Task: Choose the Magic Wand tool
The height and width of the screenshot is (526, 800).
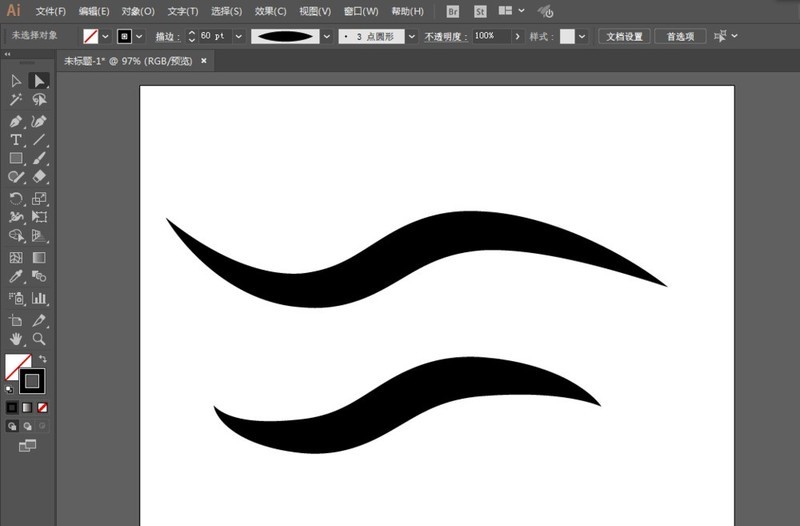Action: click(x=16, y=99)
